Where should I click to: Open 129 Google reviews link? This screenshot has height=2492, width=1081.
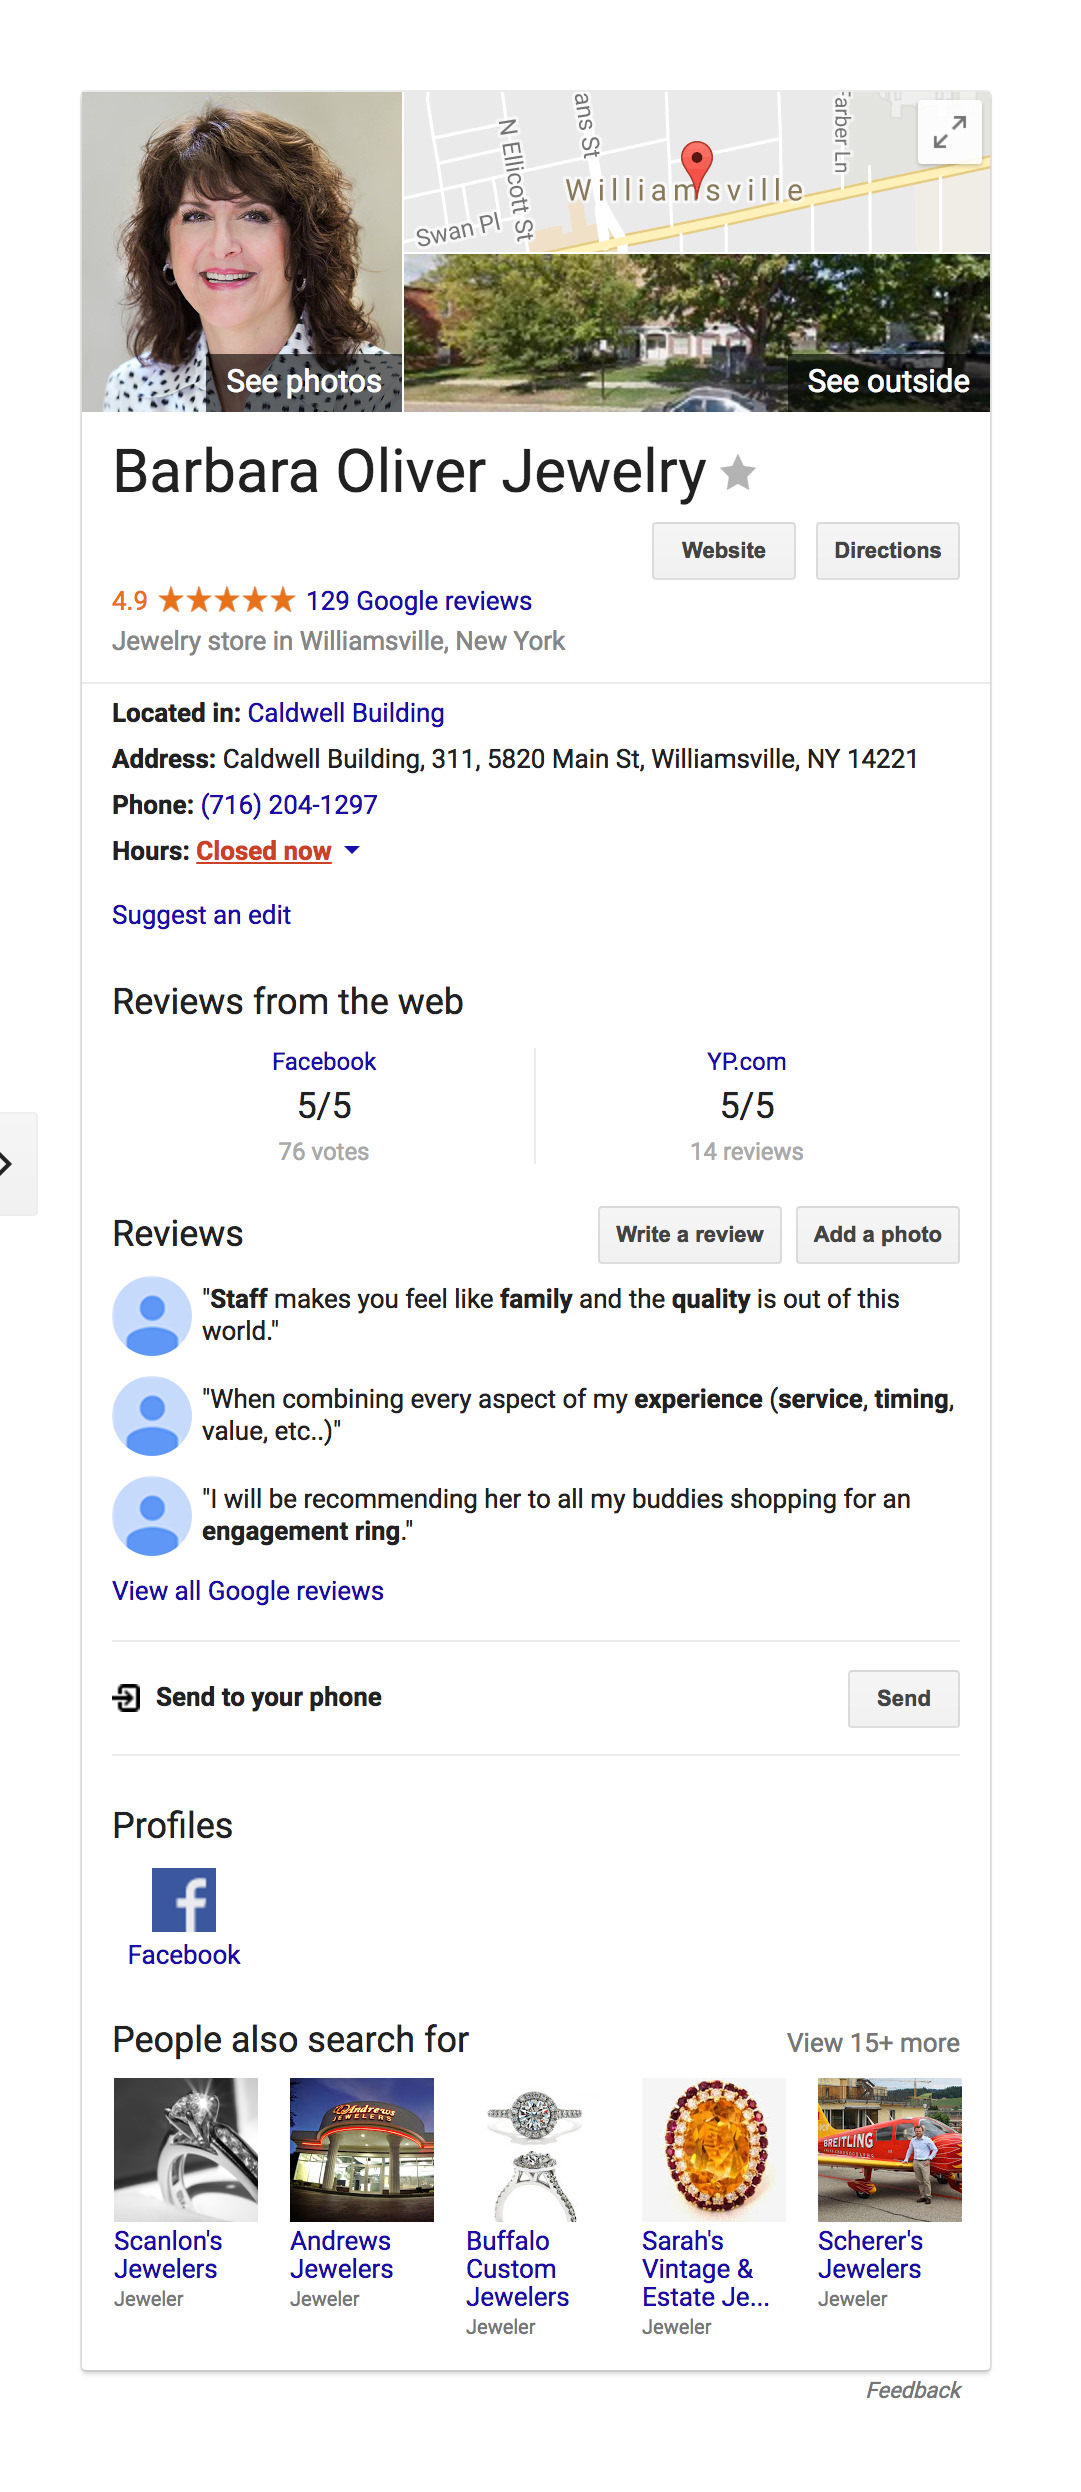[419, 601]
